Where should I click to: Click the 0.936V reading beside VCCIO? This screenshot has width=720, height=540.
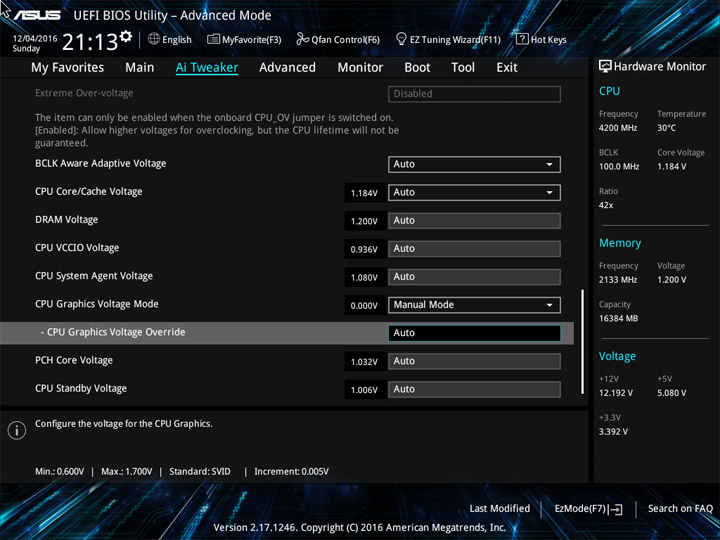[x=364, y=249]
